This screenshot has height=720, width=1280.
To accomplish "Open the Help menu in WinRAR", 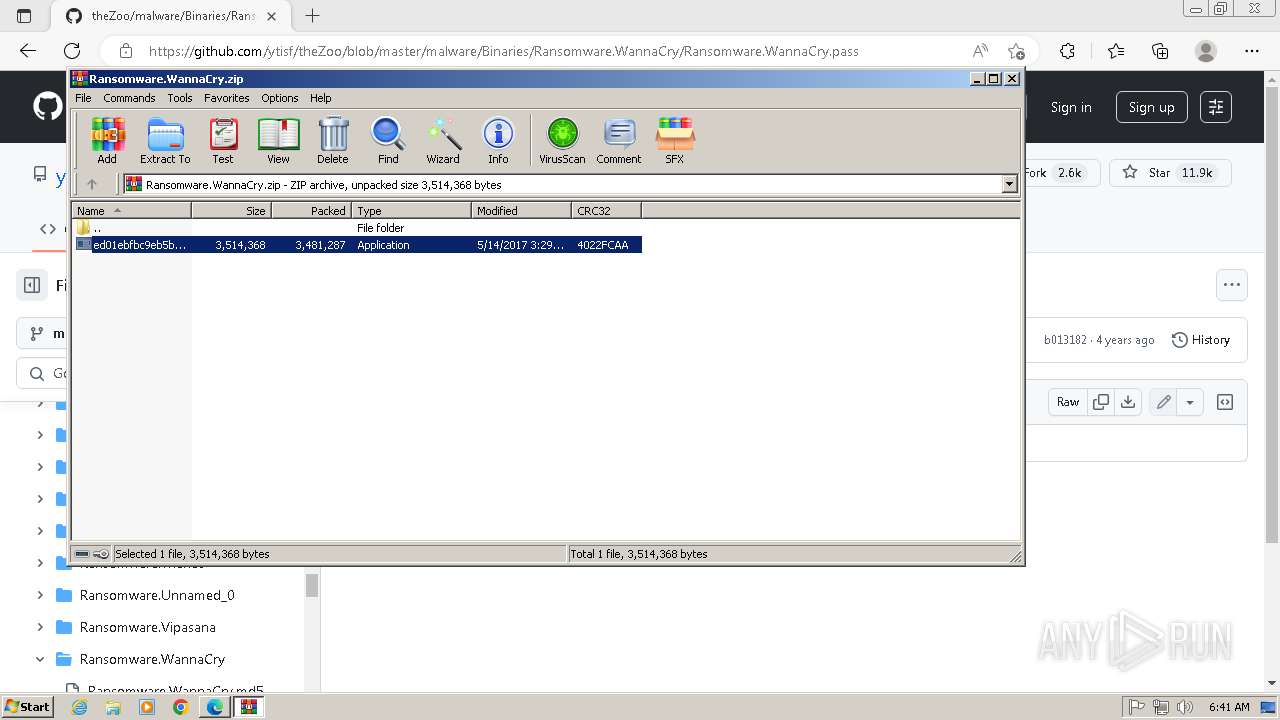I will (320, 98).
